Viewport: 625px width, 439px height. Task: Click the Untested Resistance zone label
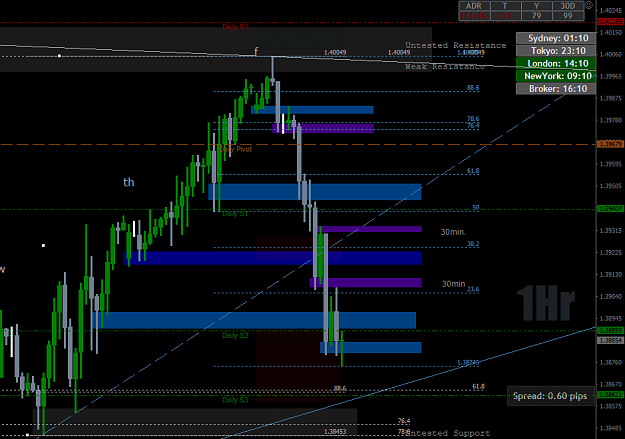coord(456,45)
